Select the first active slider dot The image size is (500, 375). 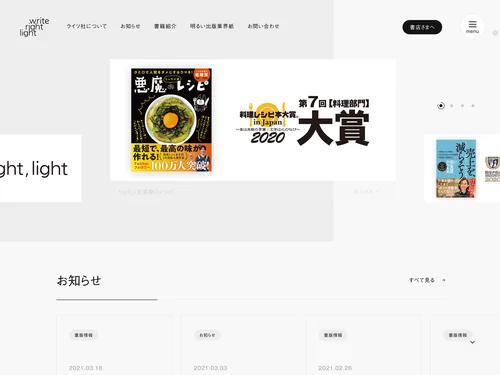[x=441, y=106]
